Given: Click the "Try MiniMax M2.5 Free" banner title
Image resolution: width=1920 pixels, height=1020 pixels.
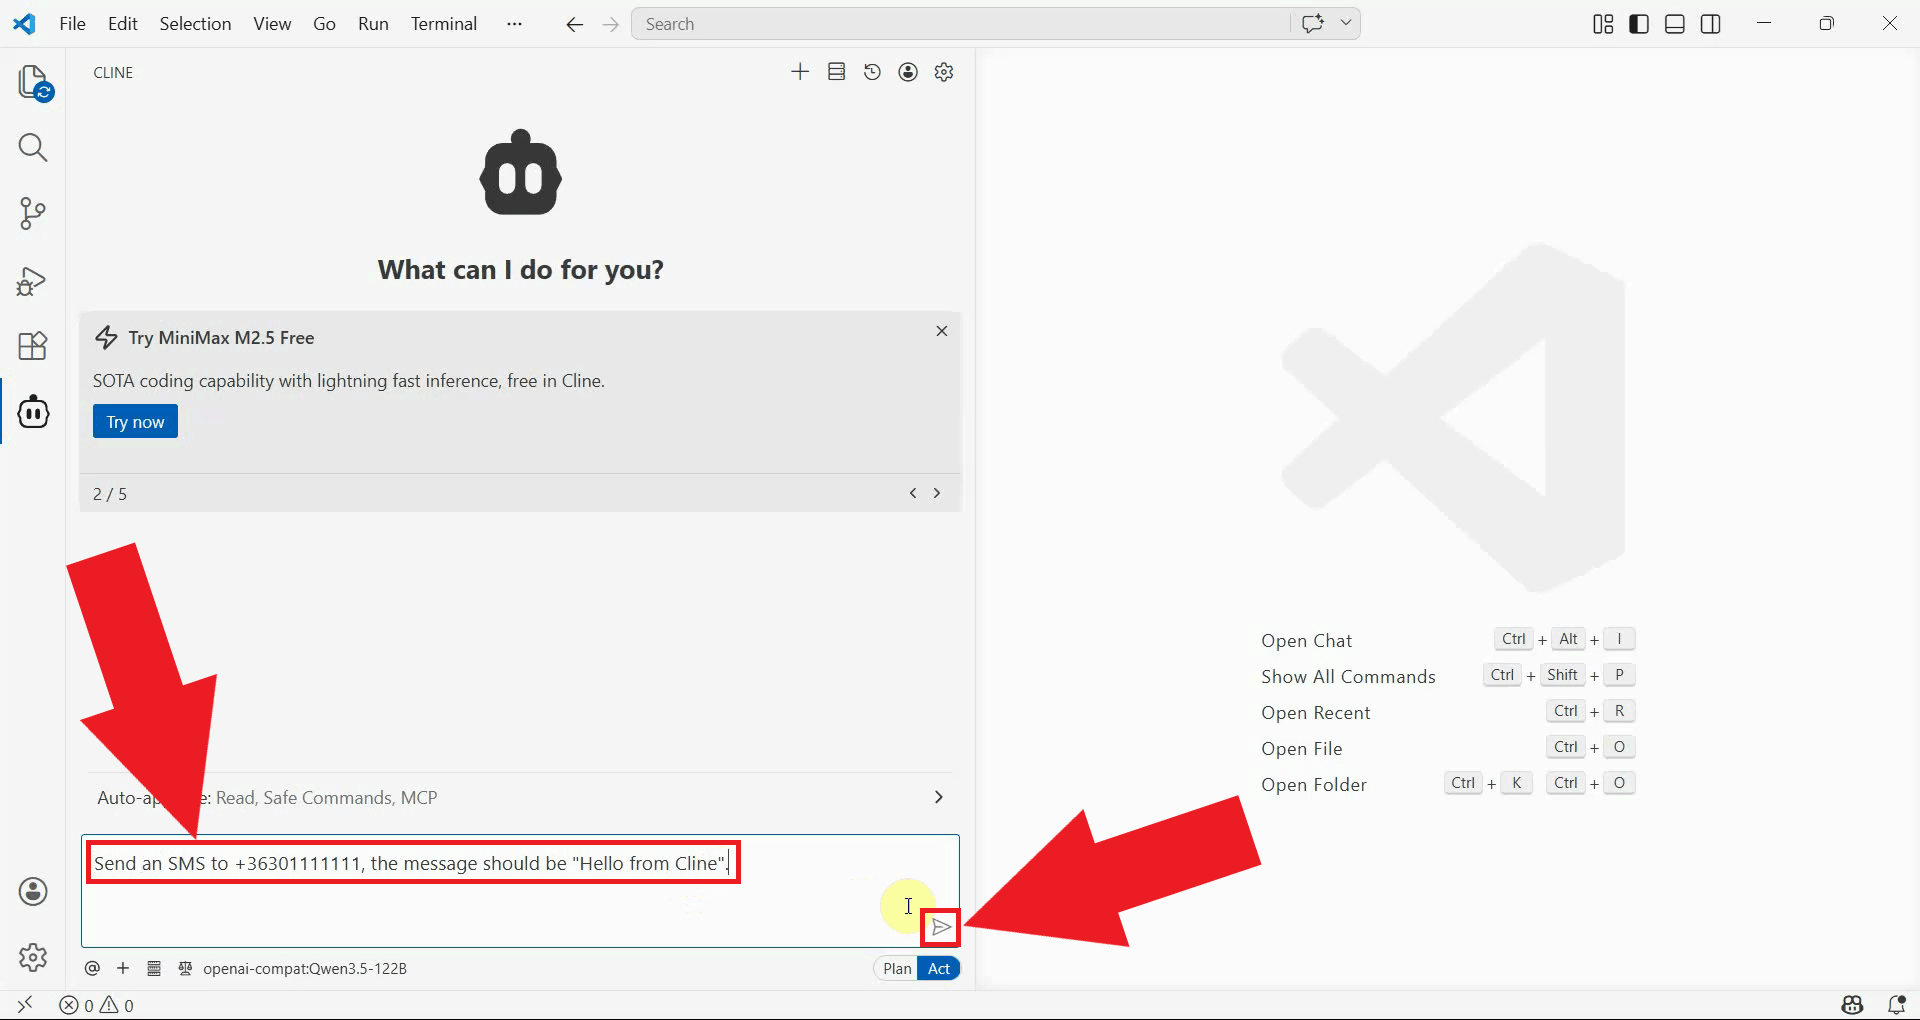Looking at the screenshot, I should pyautogui.click(x=221, y=338).
